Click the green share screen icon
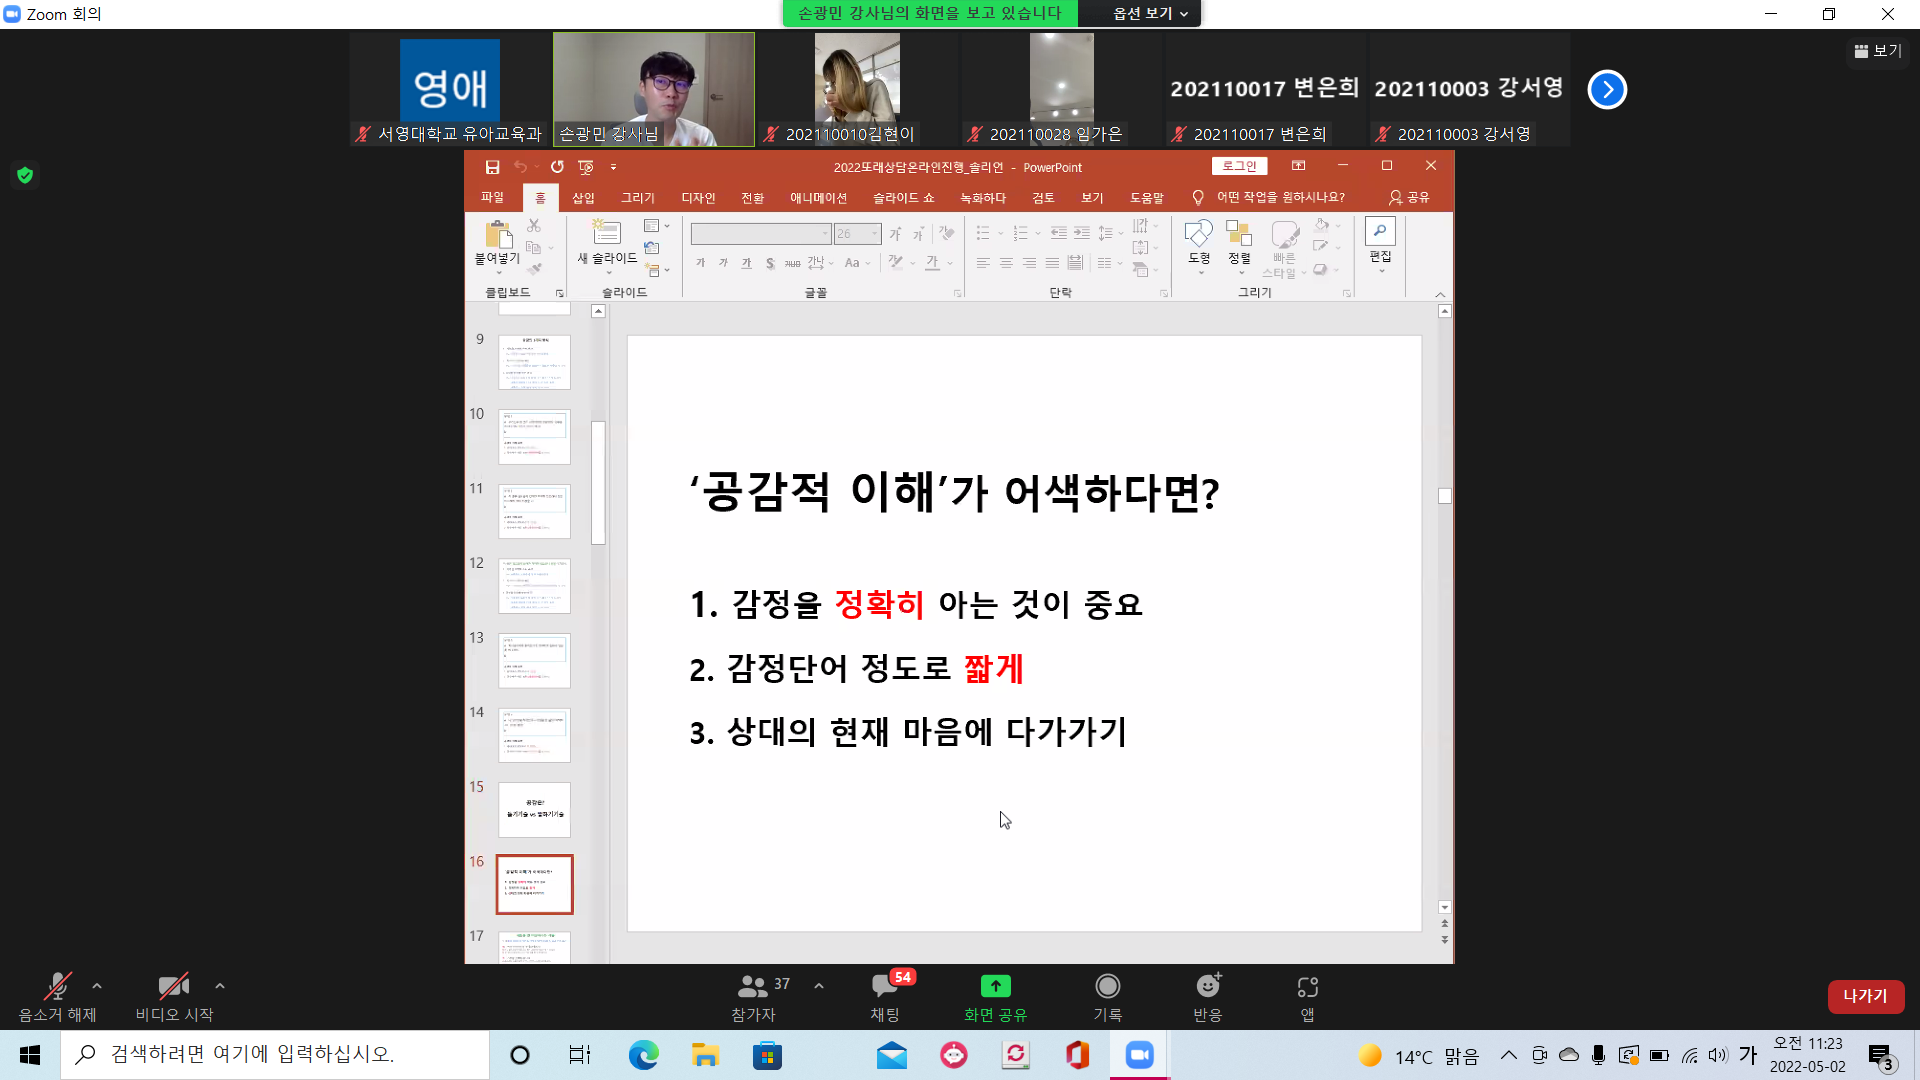The height and width of the screenshot is (1080, 1920). point(995,987)
